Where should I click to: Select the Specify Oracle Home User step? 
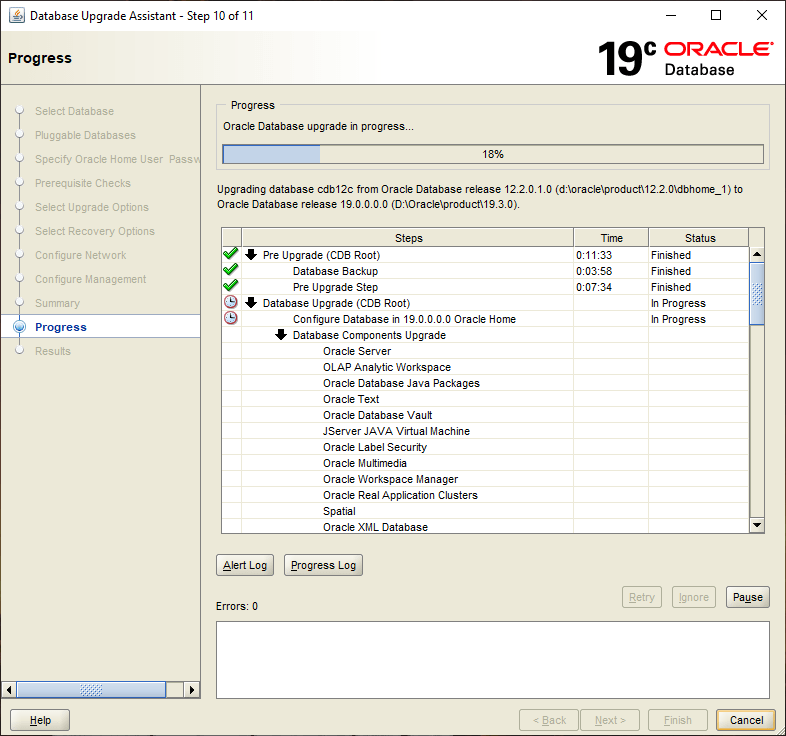pos(117,159)
